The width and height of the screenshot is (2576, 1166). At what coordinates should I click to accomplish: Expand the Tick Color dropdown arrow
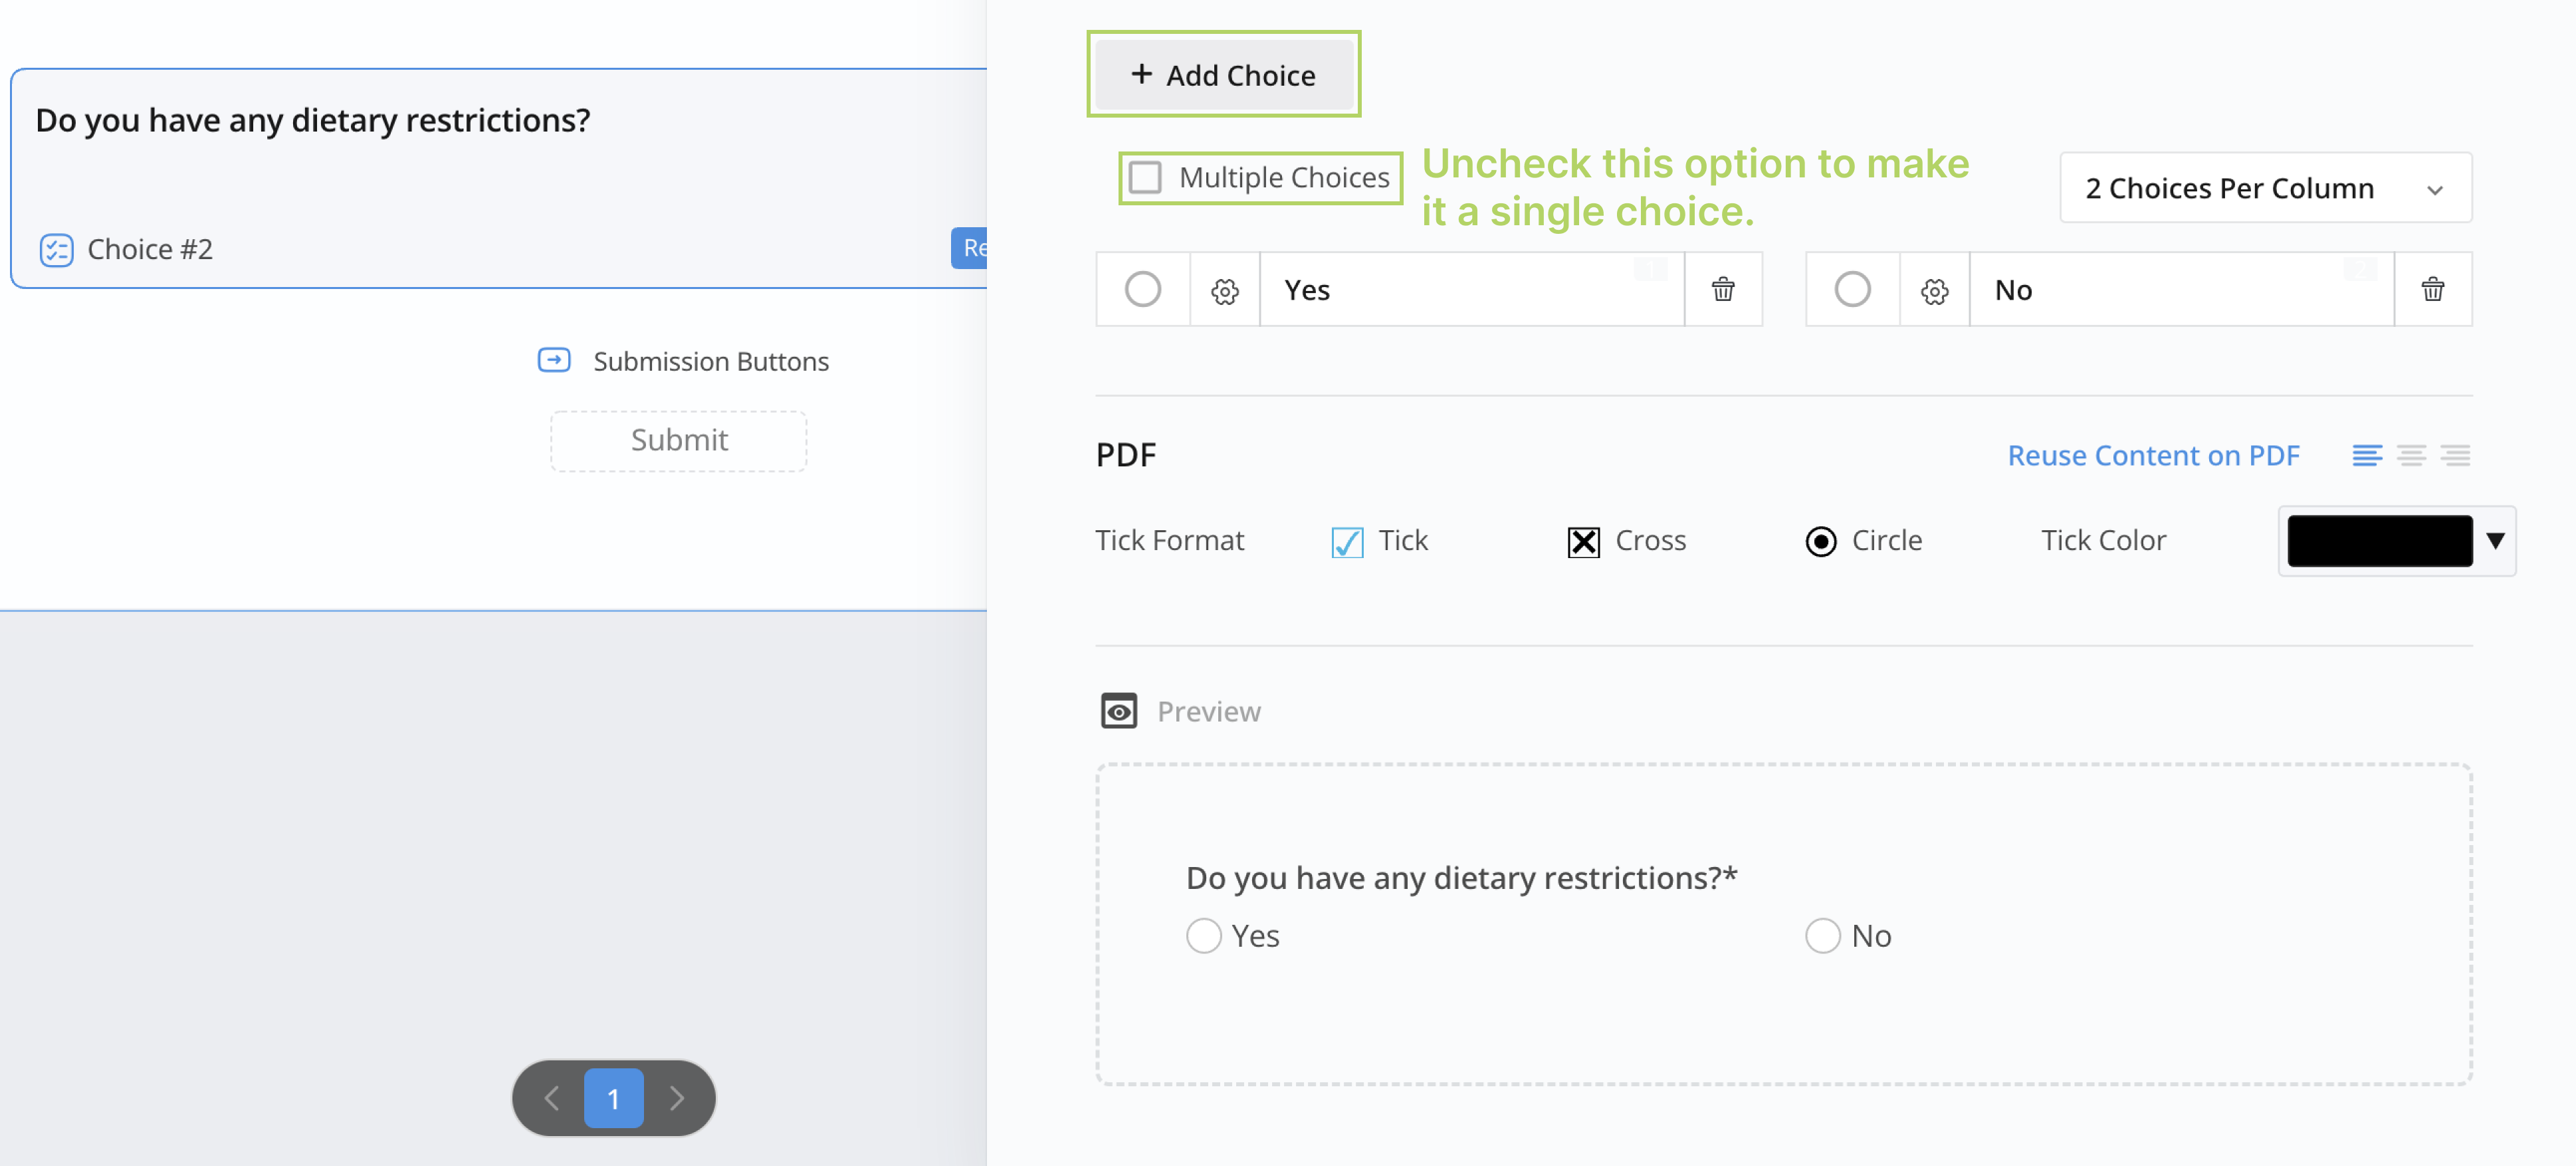pos(2495,541)
